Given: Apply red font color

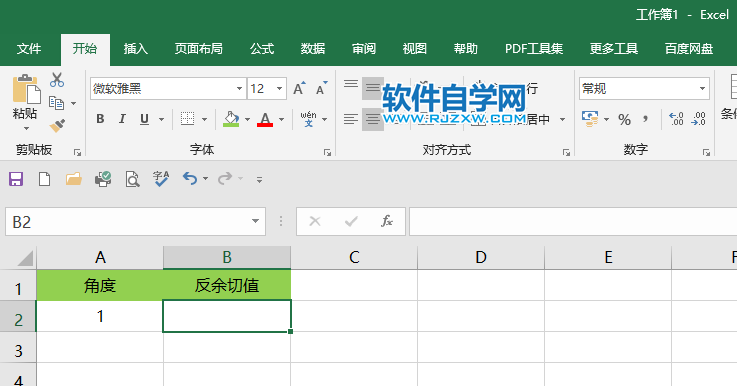Looking at the screenshot, I should coord(265,119).
